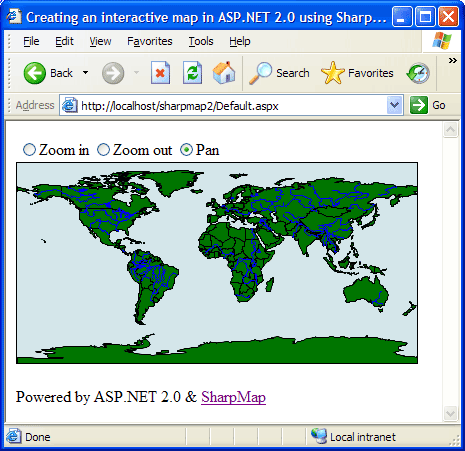Click the green Back arrow icon

click(35, 73)
